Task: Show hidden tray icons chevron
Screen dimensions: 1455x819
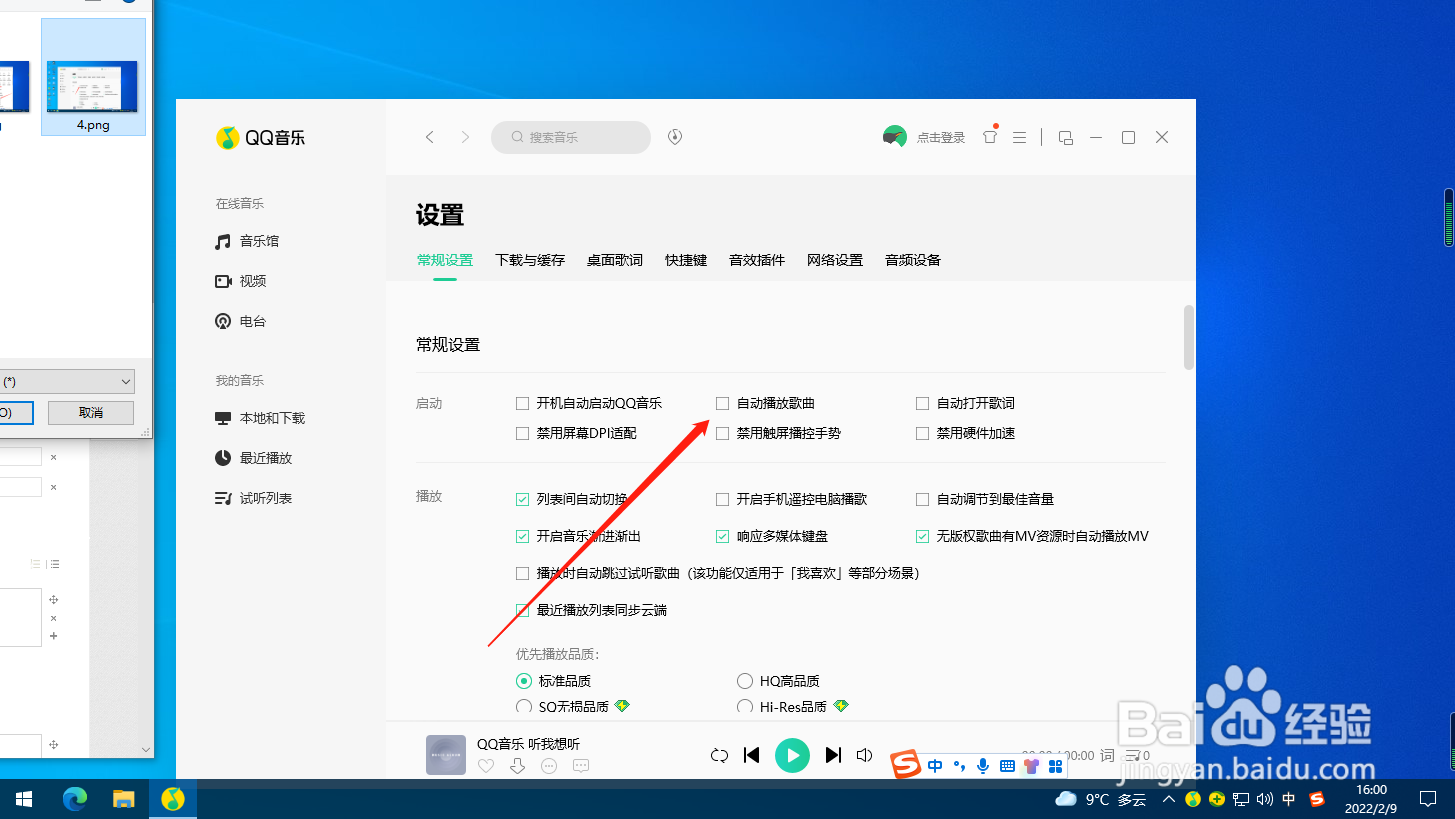Action: click(1168, 799)
